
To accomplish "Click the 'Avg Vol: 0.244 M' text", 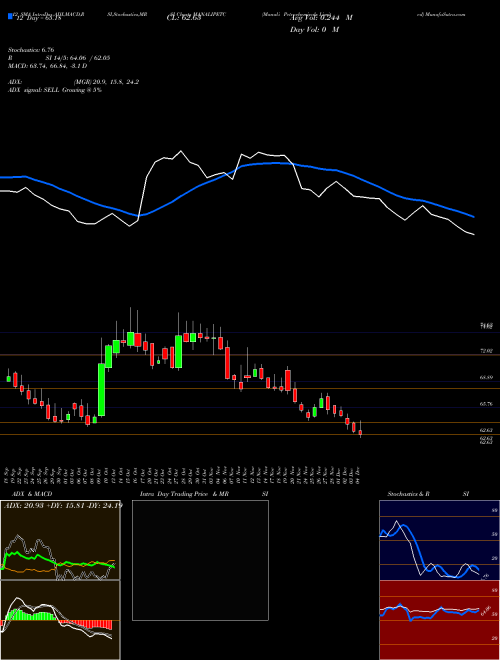I will (x=320, y=18).
